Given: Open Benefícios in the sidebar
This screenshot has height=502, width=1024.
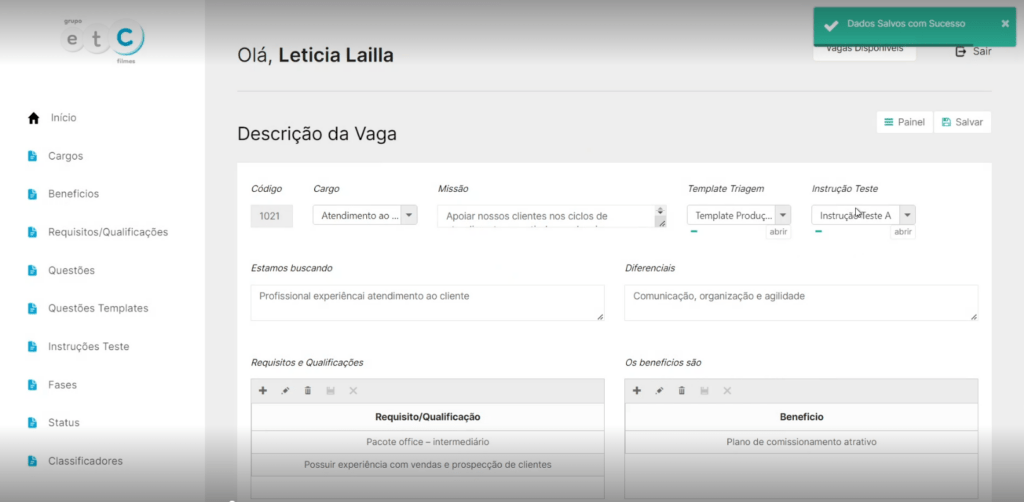Looking at the screenshot, I should 73,194.
